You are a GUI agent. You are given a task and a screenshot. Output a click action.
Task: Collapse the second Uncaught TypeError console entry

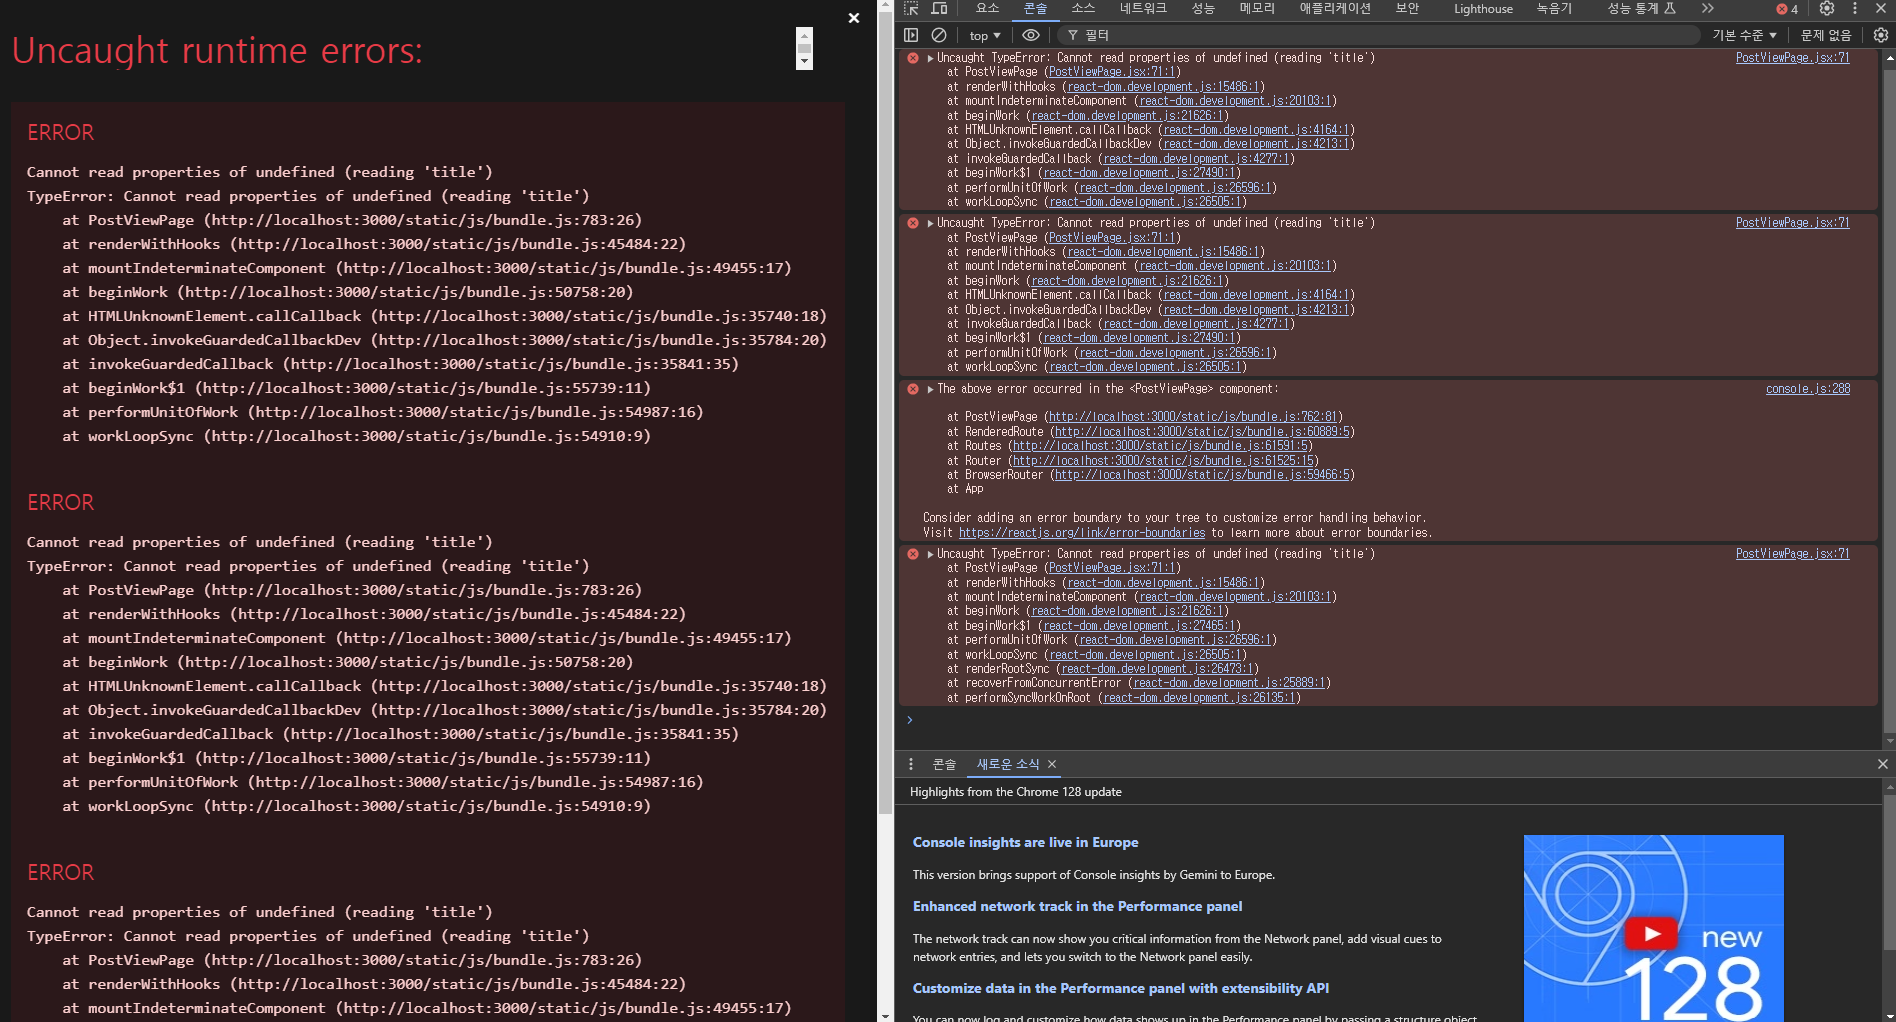pos(930,223)
